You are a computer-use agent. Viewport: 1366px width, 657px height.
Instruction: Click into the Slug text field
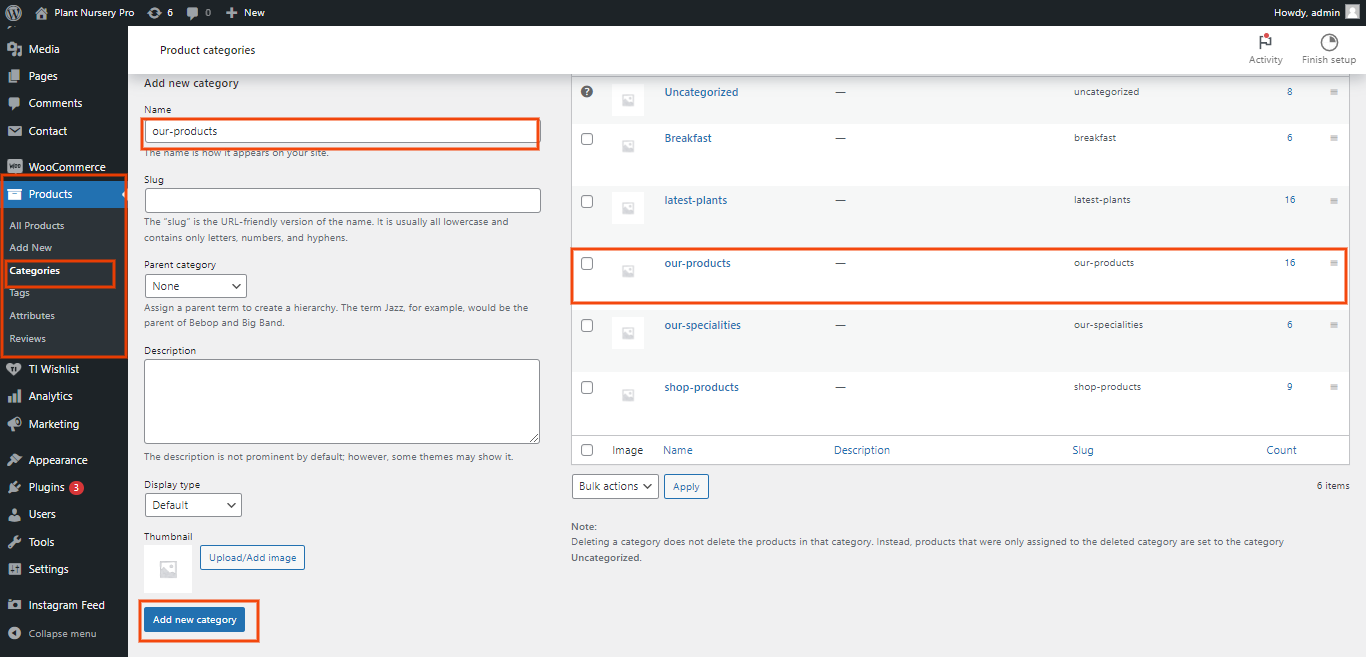coord(342,200)
